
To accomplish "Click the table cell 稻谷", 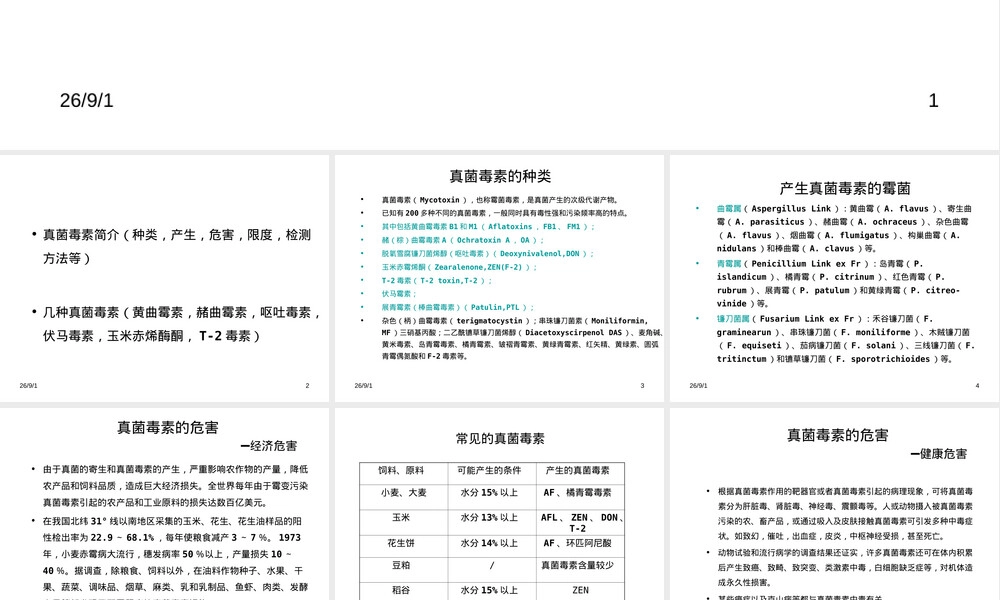I will click(x=401, y=590).
